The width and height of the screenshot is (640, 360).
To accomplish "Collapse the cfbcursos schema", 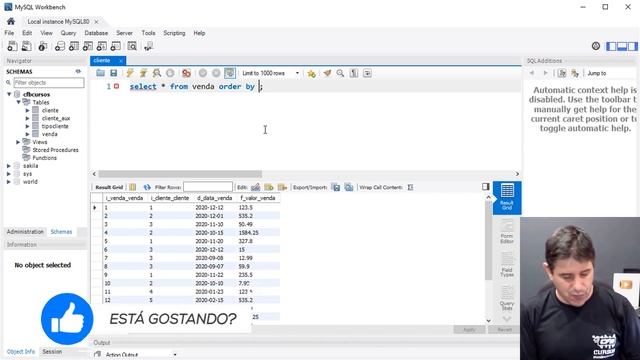I will click(9, 94).
